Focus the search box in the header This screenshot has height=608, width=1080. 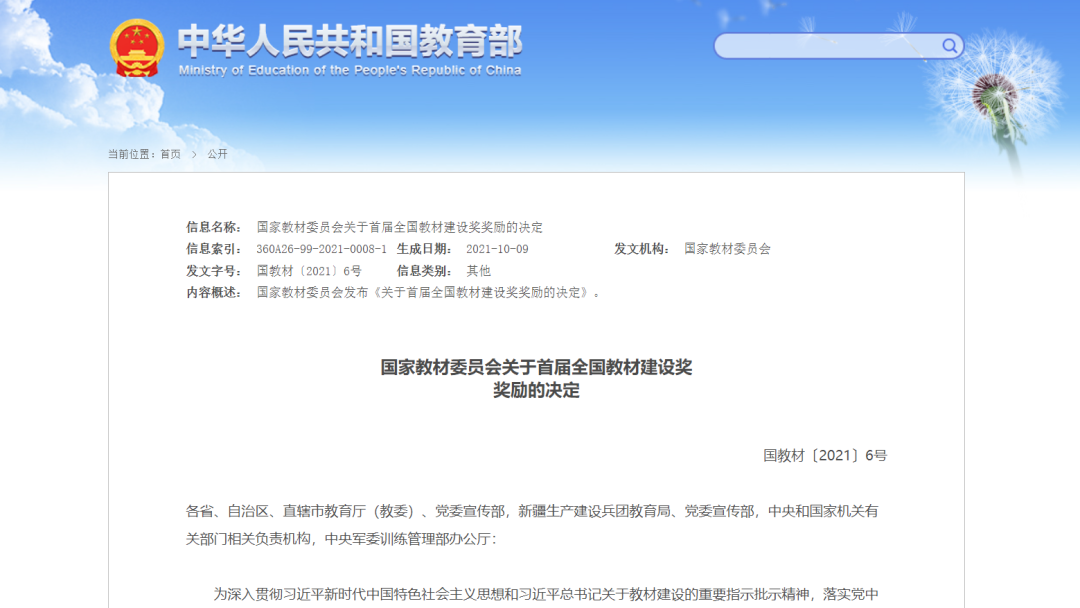coord(828,46)
